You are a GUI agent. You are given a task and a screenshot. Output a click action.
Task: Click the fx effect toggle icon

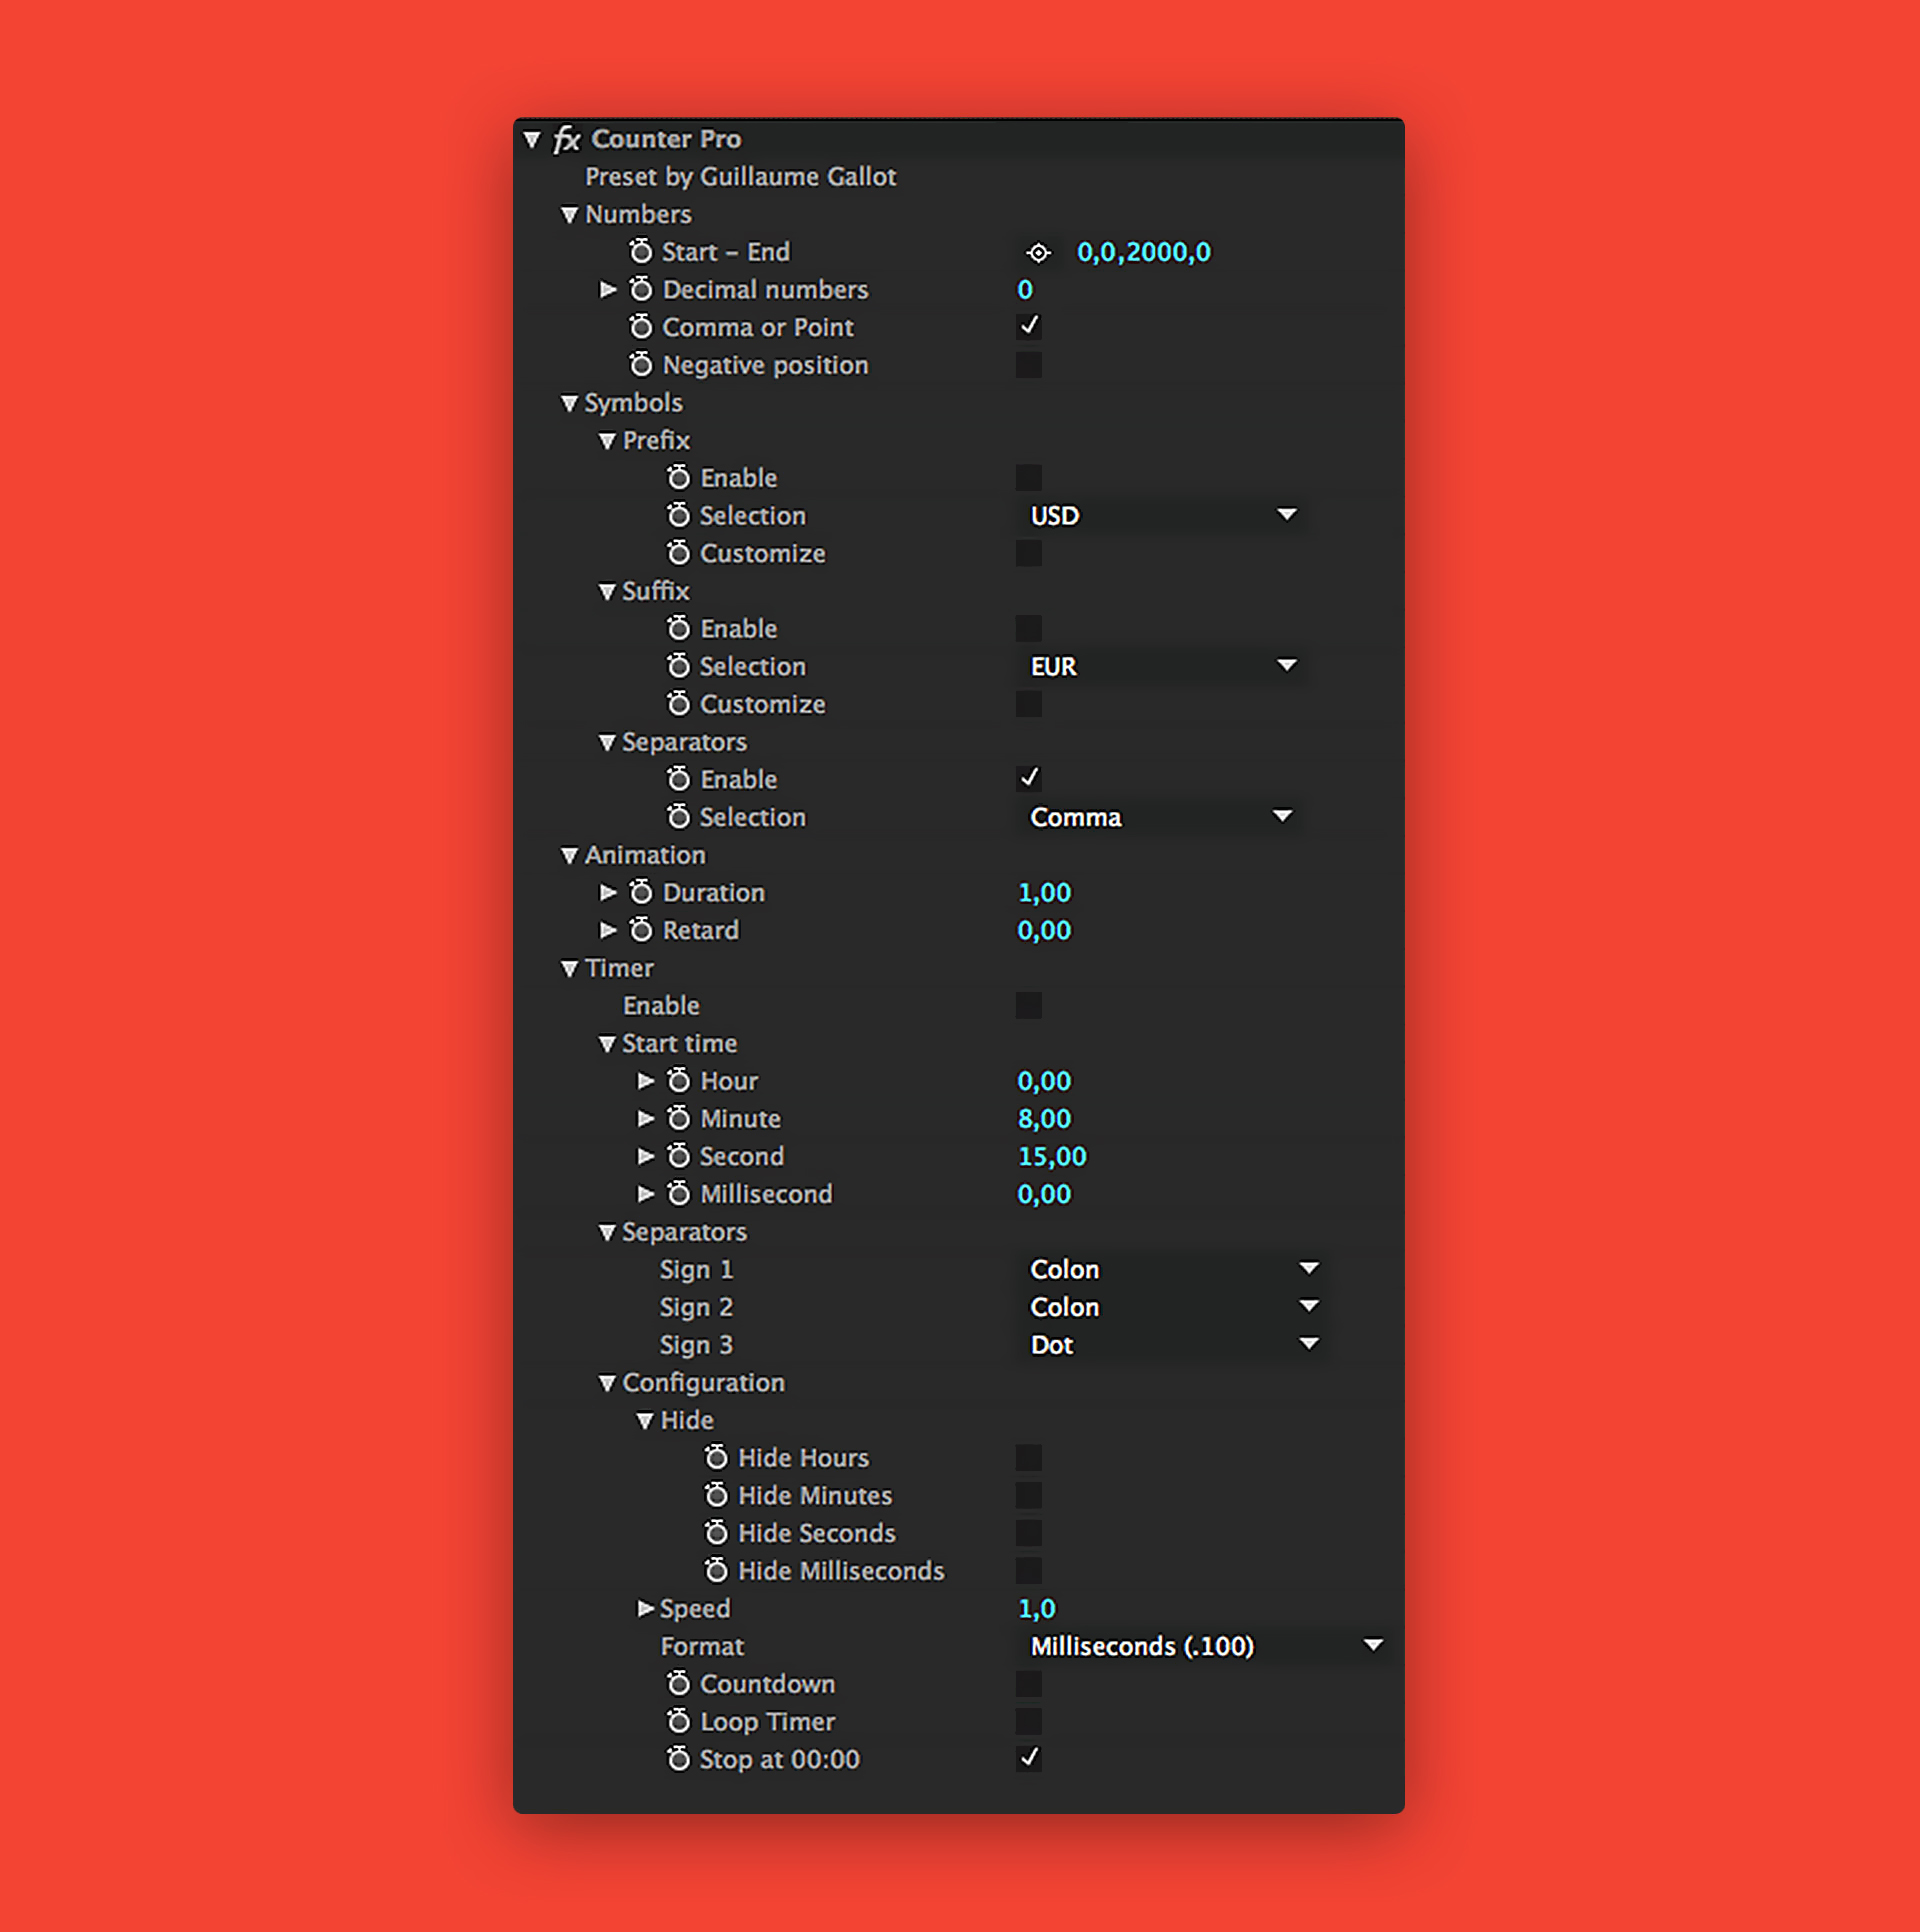tap(567, 139)
